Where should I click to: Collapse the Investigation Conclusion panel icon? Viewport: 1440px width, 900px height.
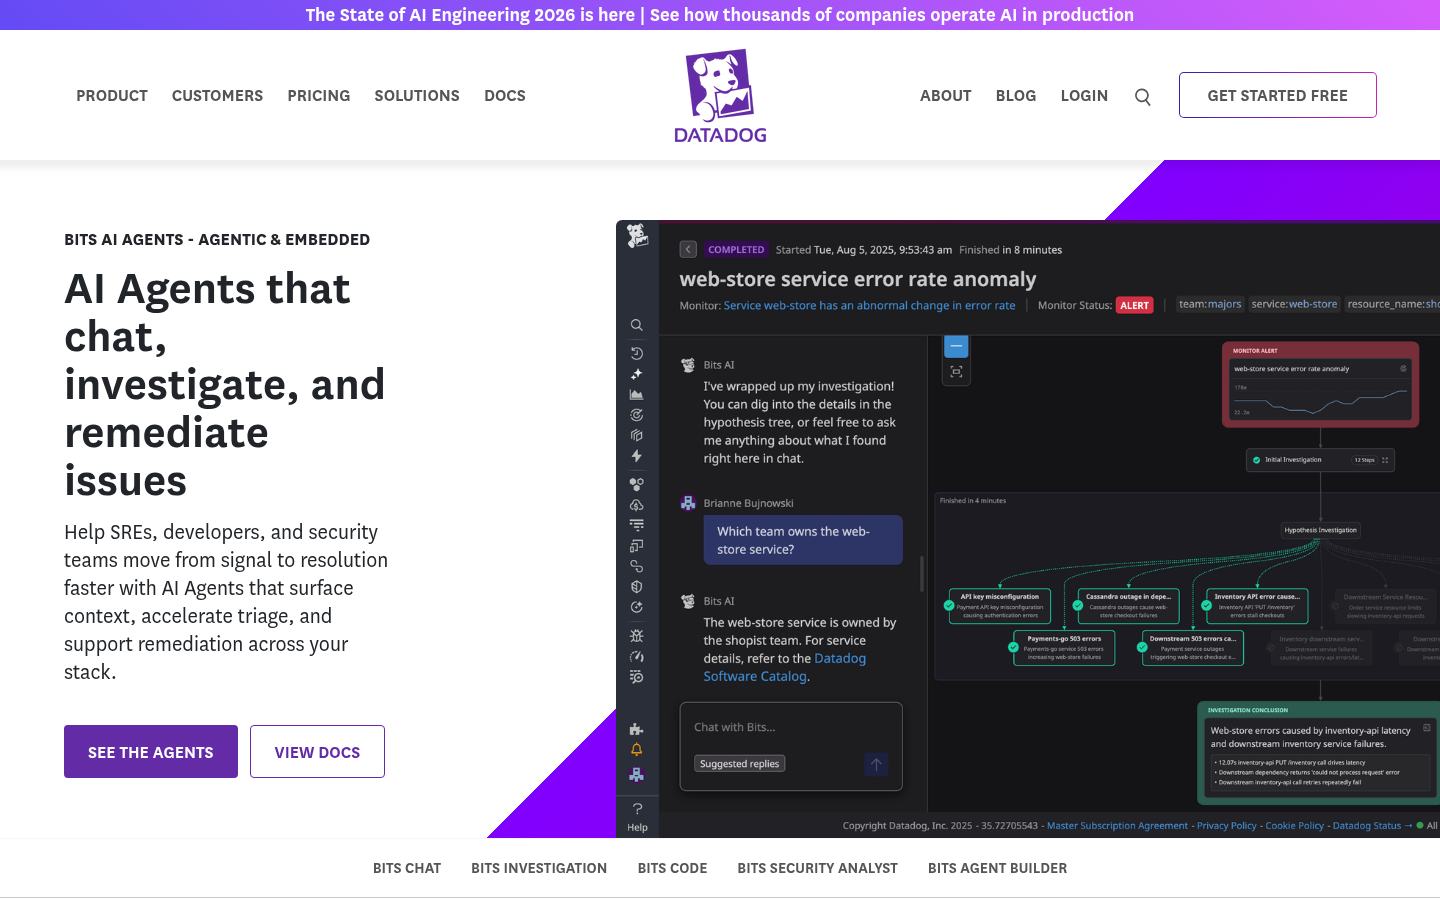[x=1427, y=728]
